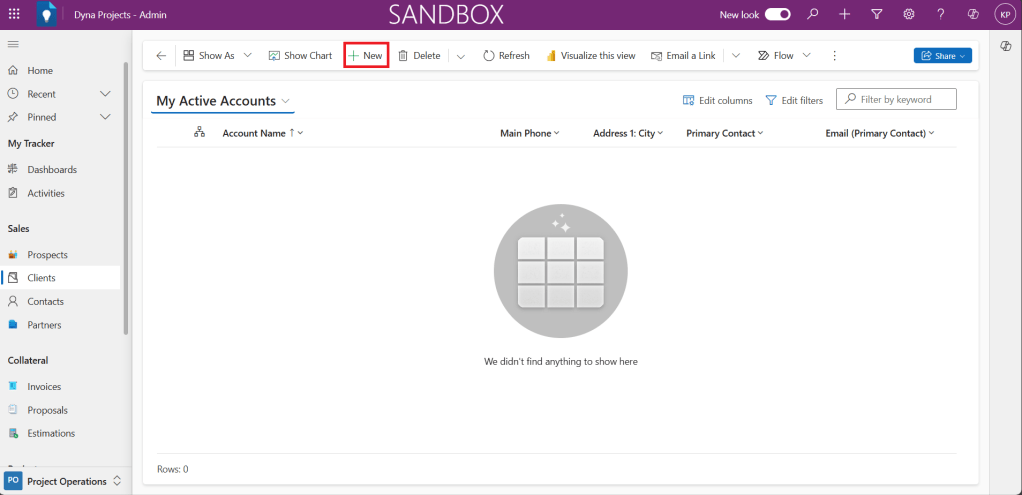Open the Project Operations area switcher
Image resolution: width=1022 pixels, height=495 pixels.
66,481
